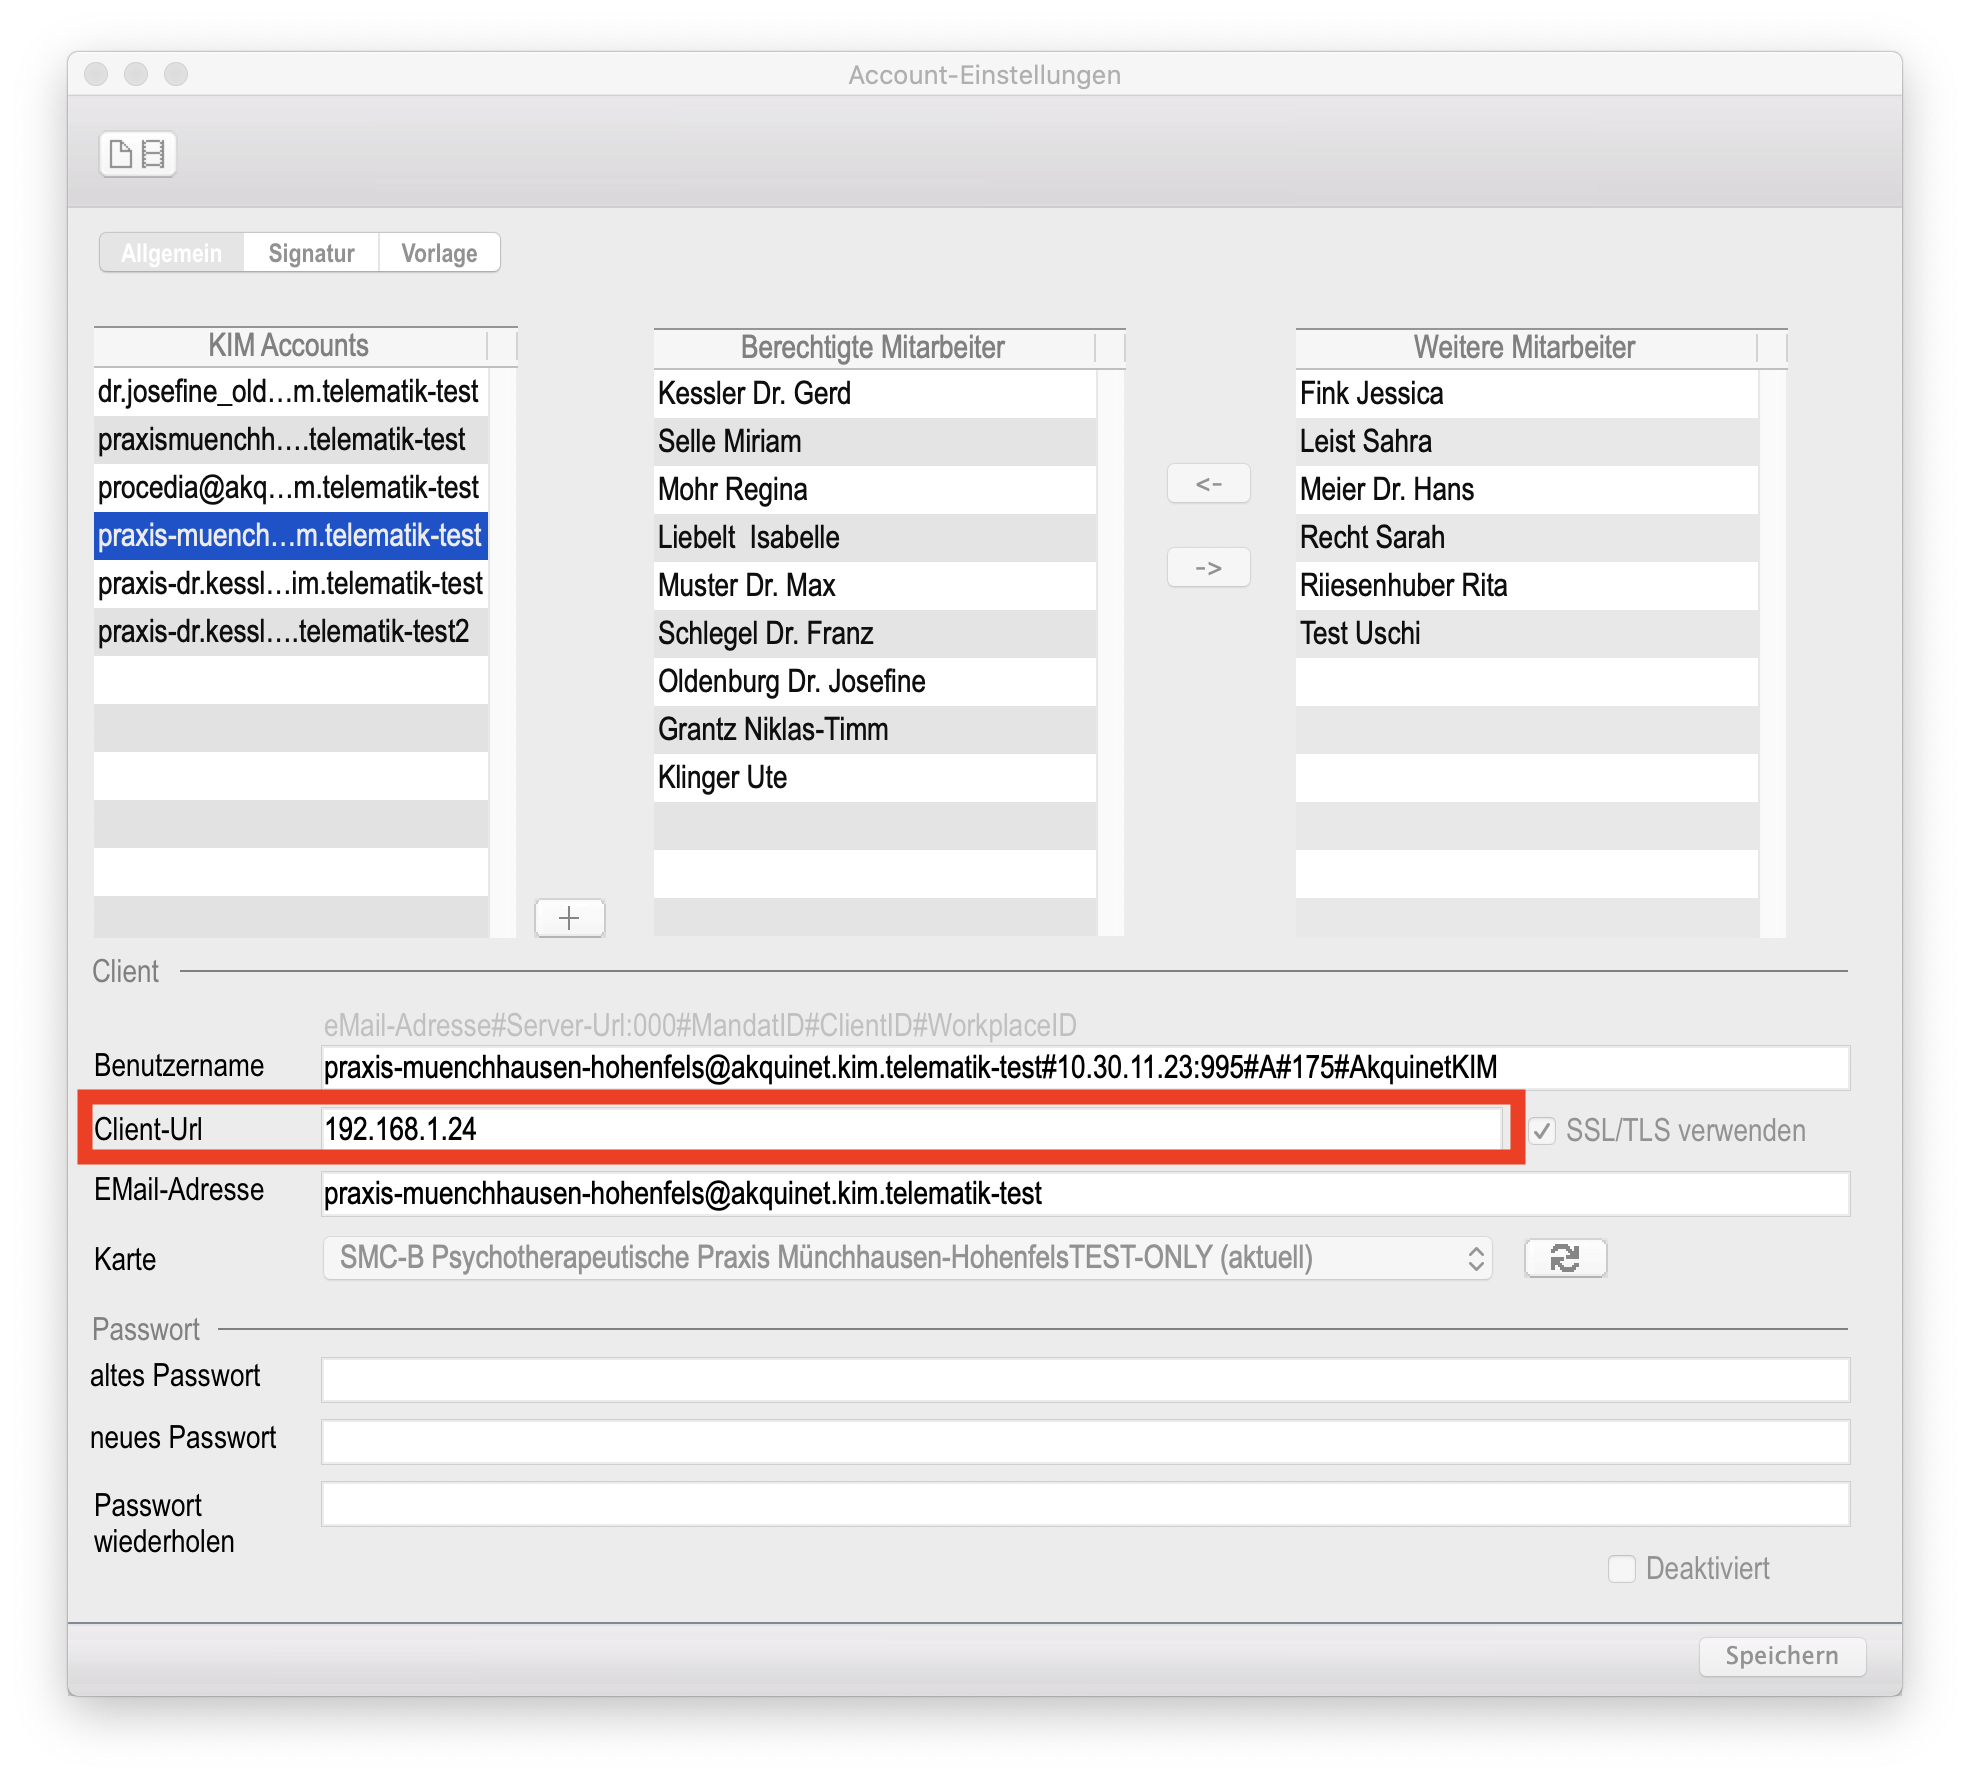The height and width of the screenshot is (1780, 1970).
Task: Click the left arrow move button
Action: (1208, 484)
